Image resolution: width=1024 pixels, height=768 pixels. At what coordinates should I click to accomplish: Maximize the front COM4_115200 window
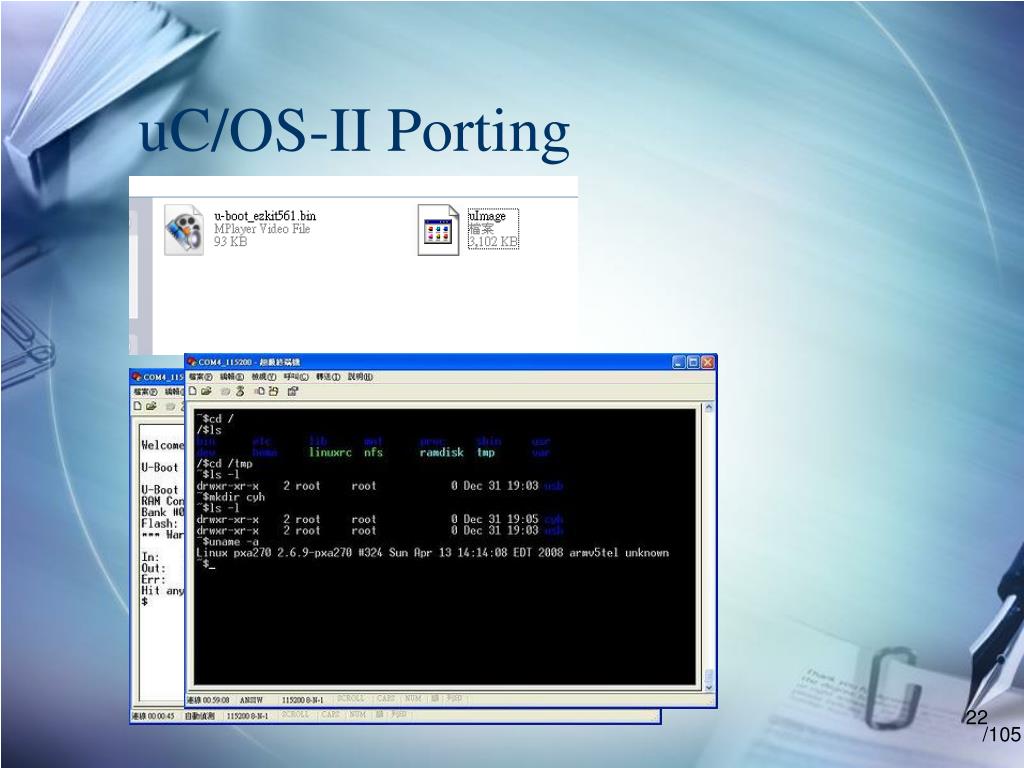pyautogui.click(x=694, y=362)
